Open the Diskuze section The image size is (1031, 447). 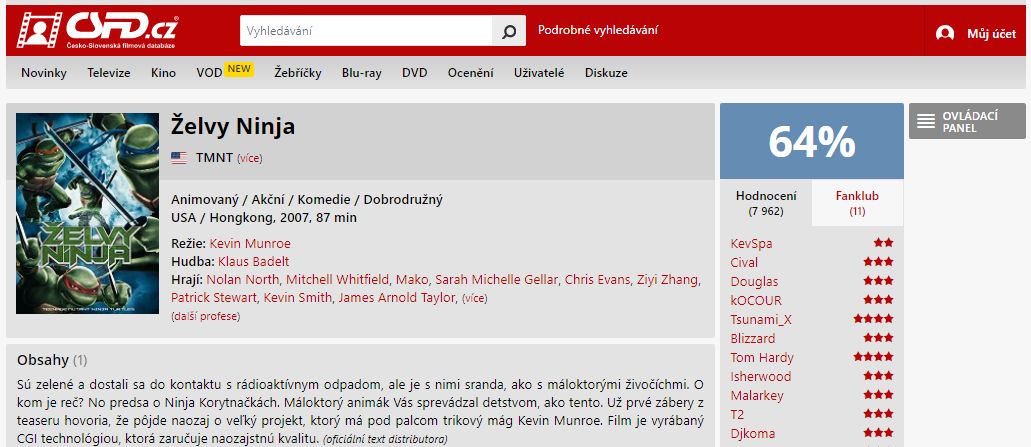(x=606, y=73)
